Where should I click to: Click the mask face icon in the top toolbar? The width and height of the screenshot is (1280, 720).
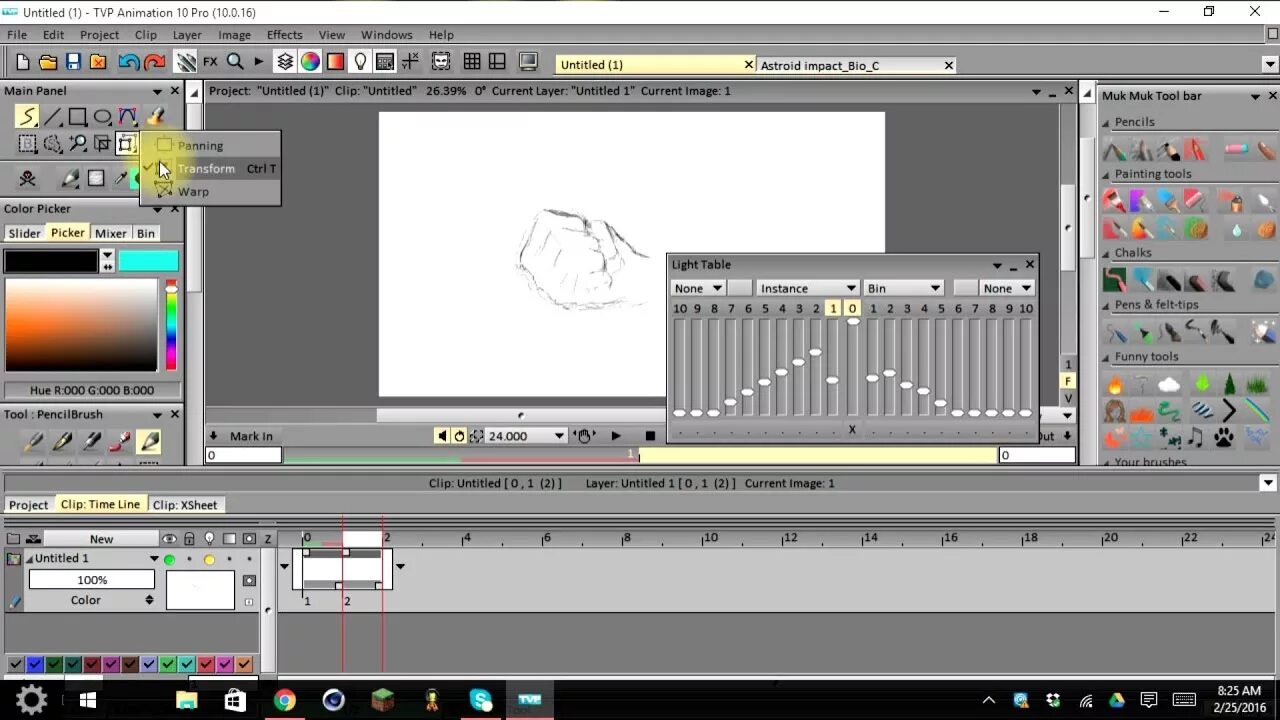point(441,62)
